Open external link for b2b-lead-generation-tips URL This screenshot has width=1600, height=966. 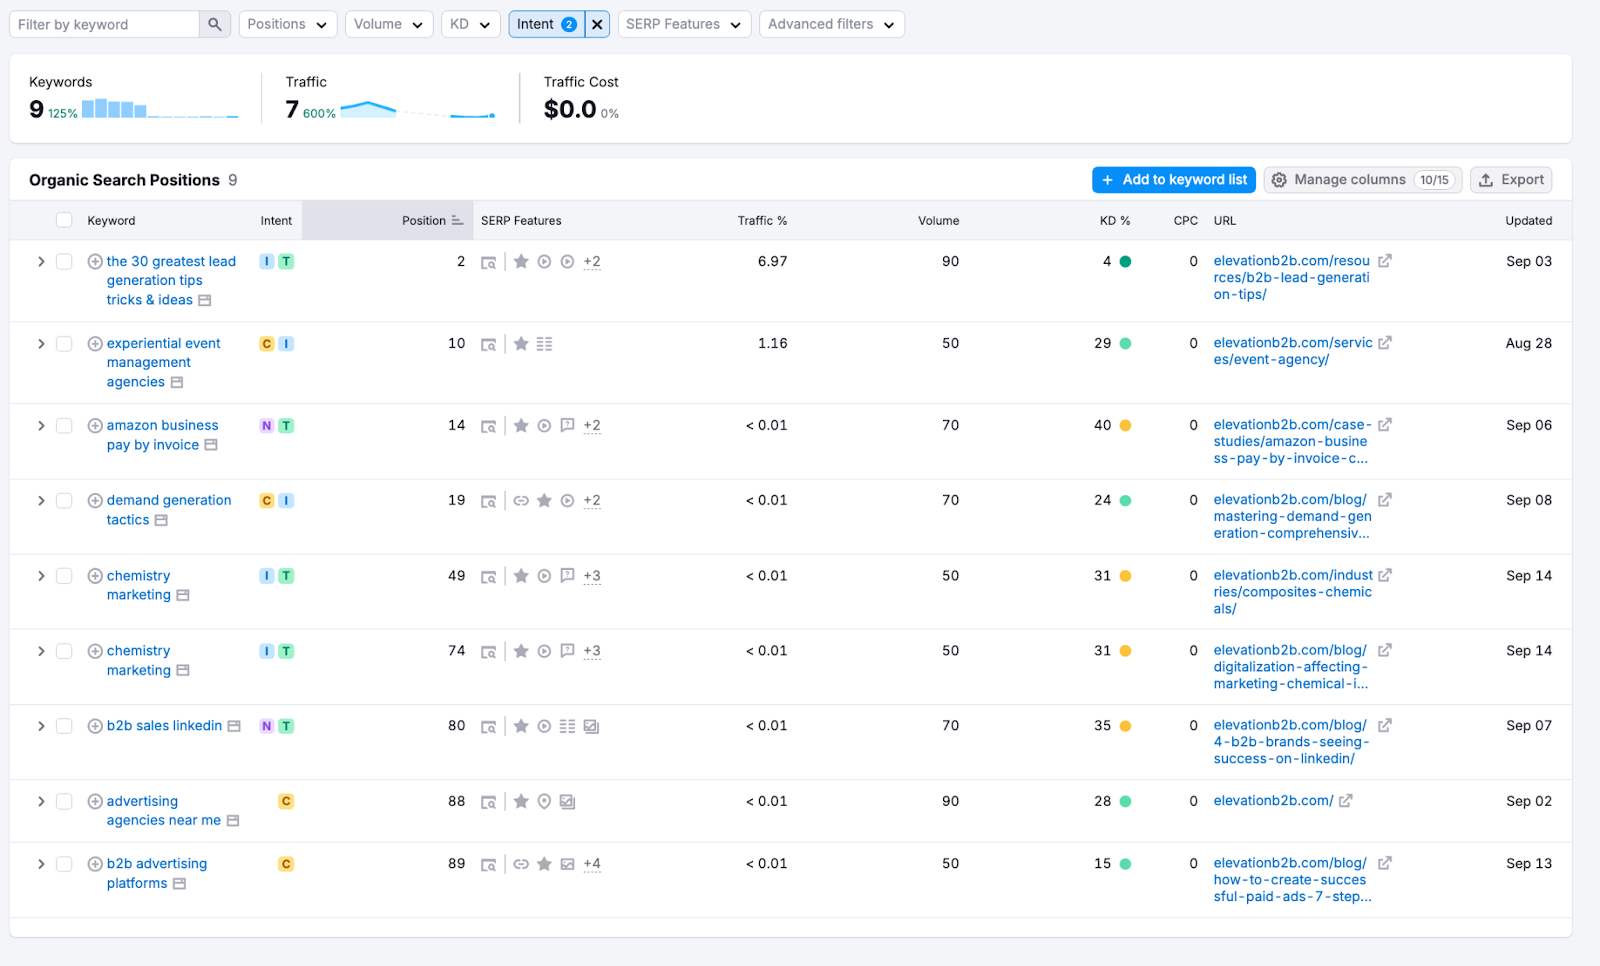coord(1385,261)
